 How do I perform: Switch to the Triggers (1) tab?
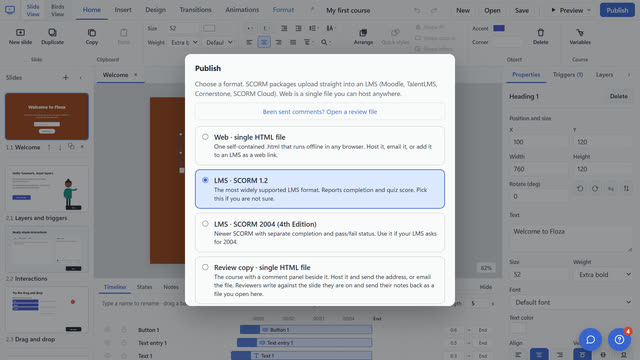click(x=568, y=75)
